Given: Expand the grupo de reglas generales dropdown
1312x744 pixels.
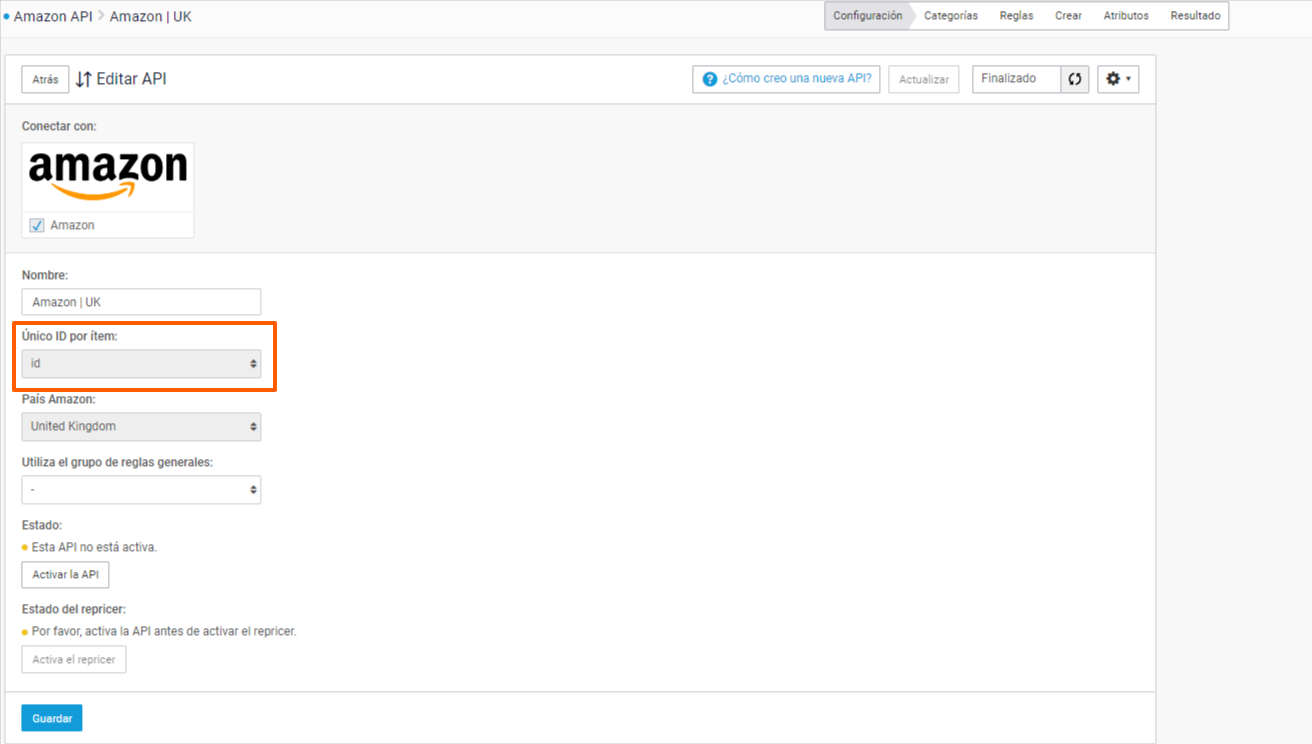Looking at the screenshot, I should coord(141,490).
